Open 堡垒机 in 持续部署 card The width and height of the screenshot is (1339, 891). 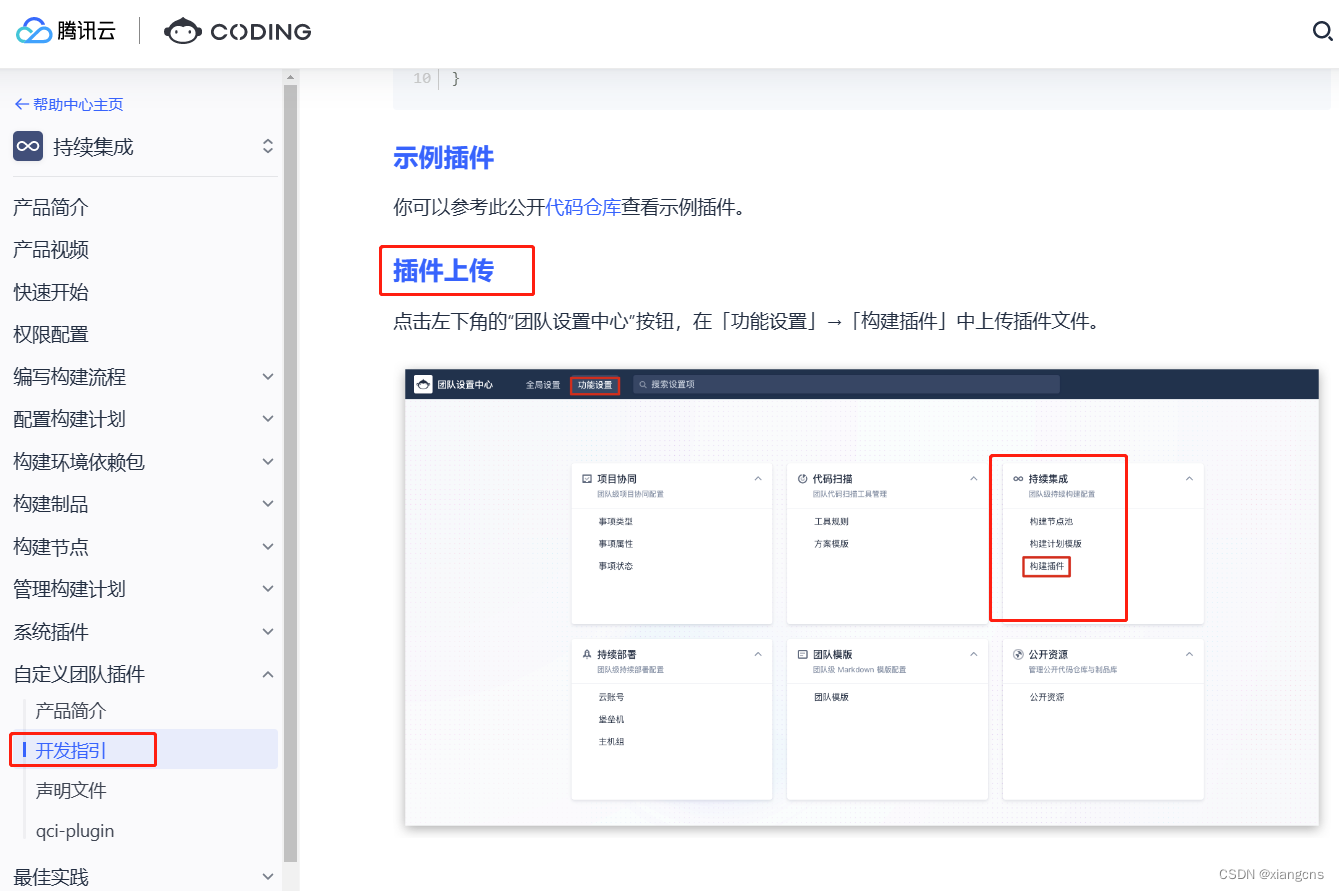point(611,719)
